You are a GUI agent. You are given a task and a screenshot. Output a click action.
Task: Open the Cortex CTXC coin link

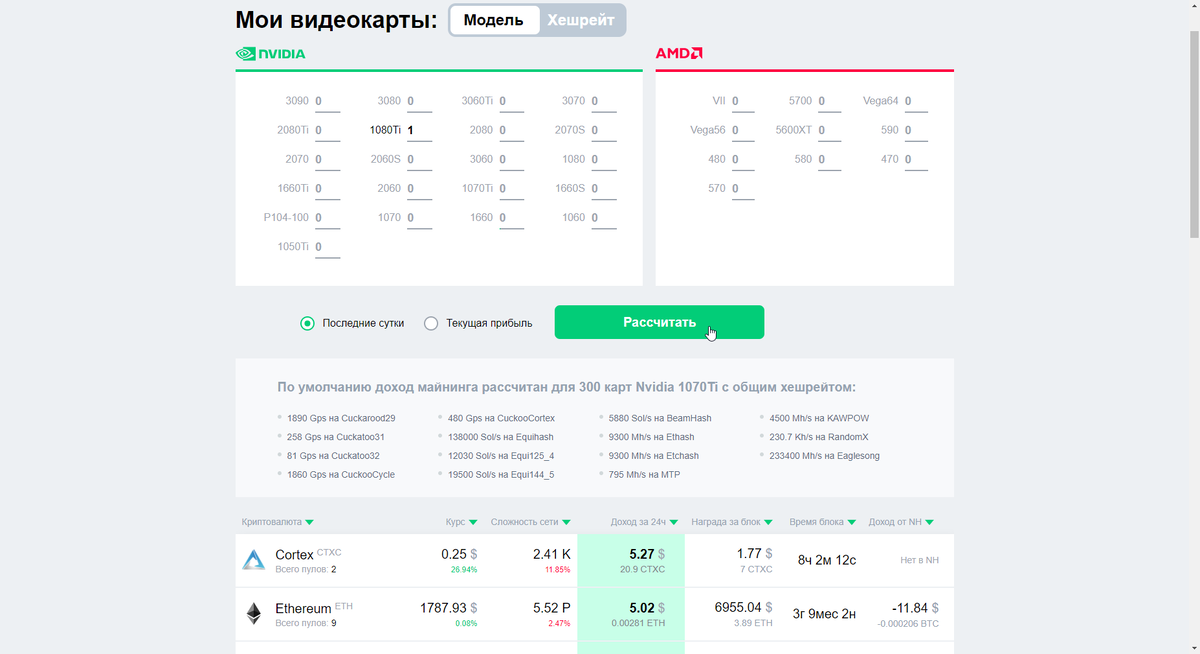coord(308,554)
